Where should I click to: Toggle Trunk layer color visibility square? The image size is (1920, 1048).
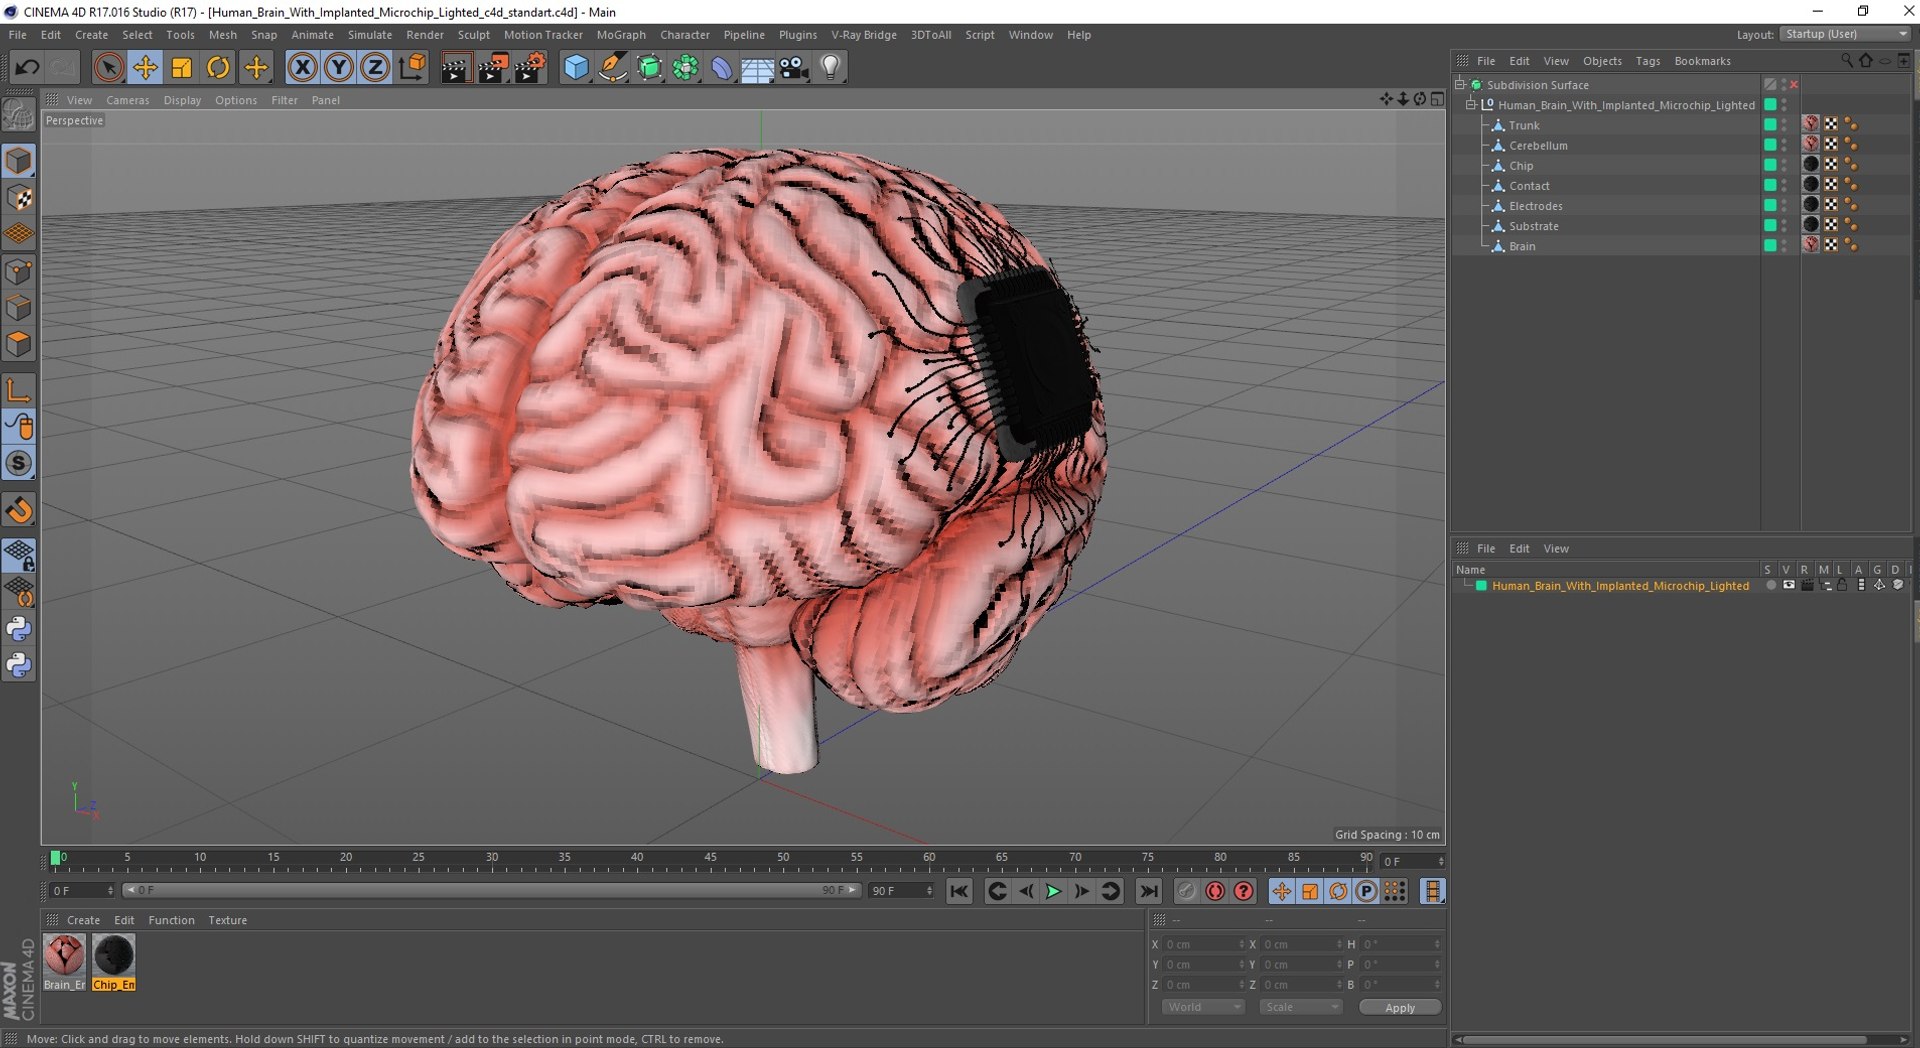(x=1770, y=125)
